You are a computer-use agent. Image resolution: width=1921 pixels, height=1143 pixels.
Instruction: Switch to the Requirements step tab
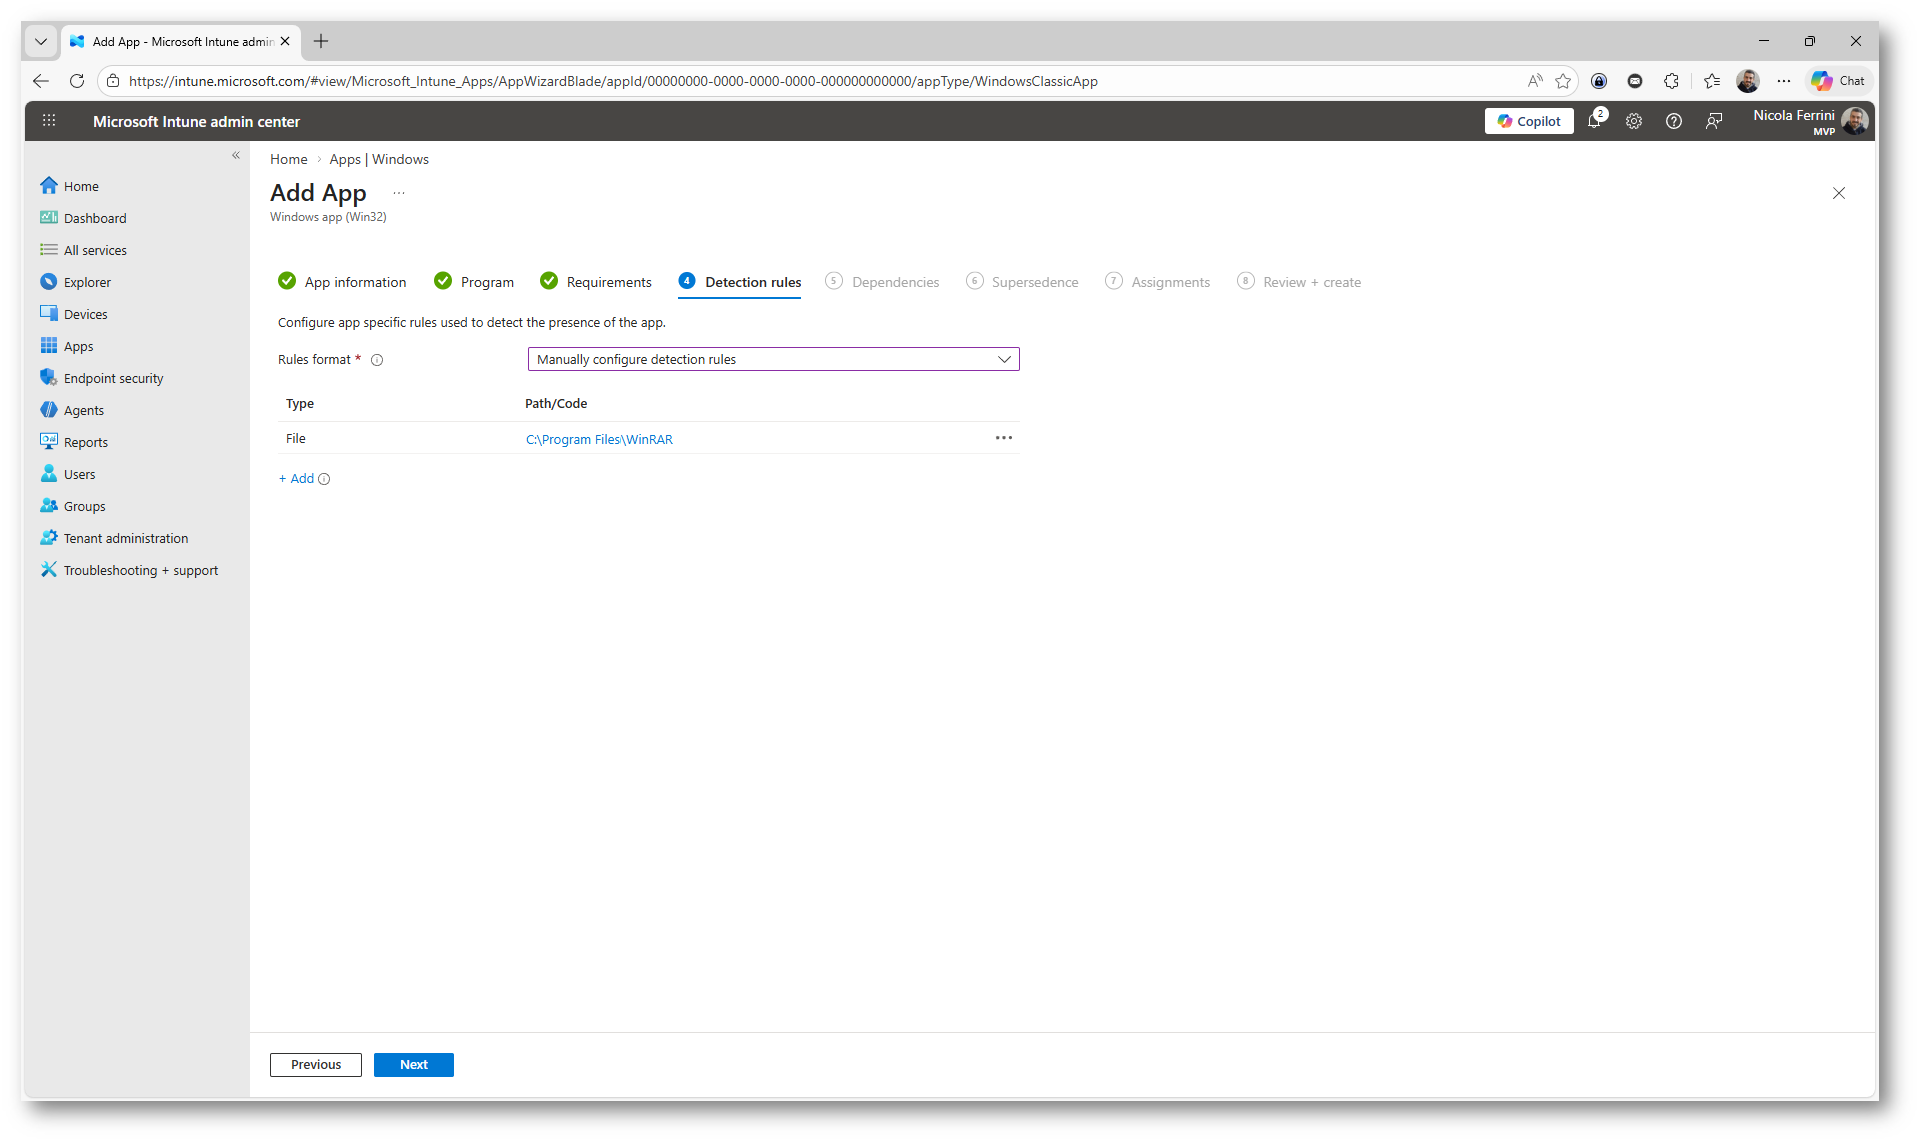(608, 282)
